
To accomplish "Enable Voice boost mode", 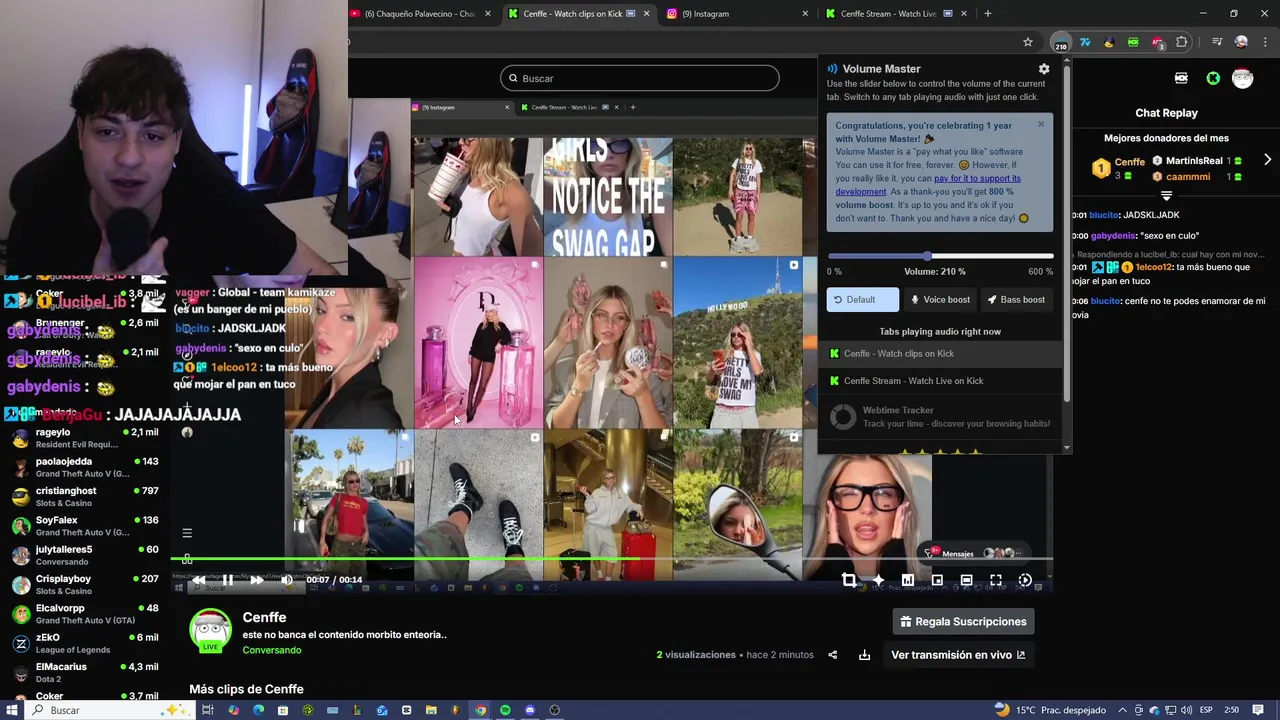I will [939, 300].
